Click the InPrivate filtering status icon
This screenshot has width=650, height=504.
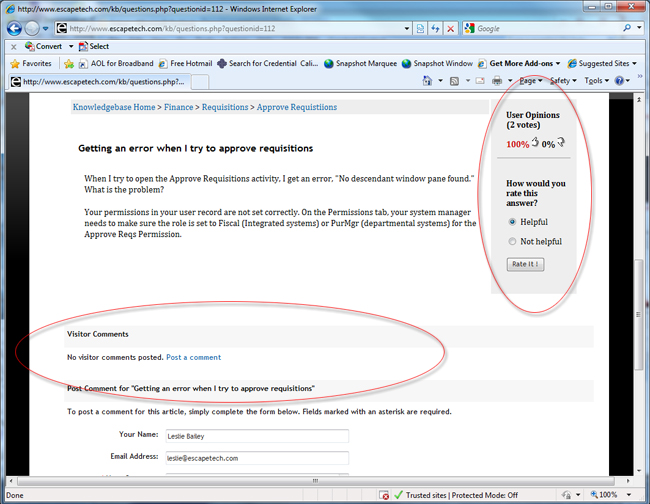click(566, 495)
